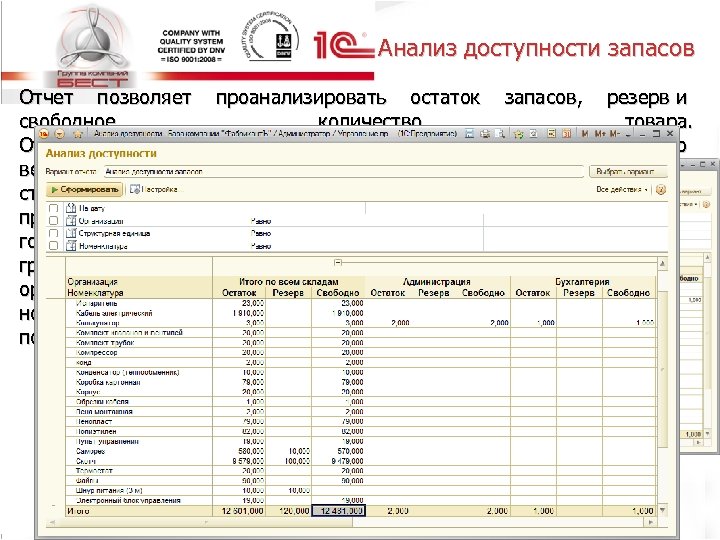
Task: Enable the На дату filter checkbox
Action: (53, 208)
